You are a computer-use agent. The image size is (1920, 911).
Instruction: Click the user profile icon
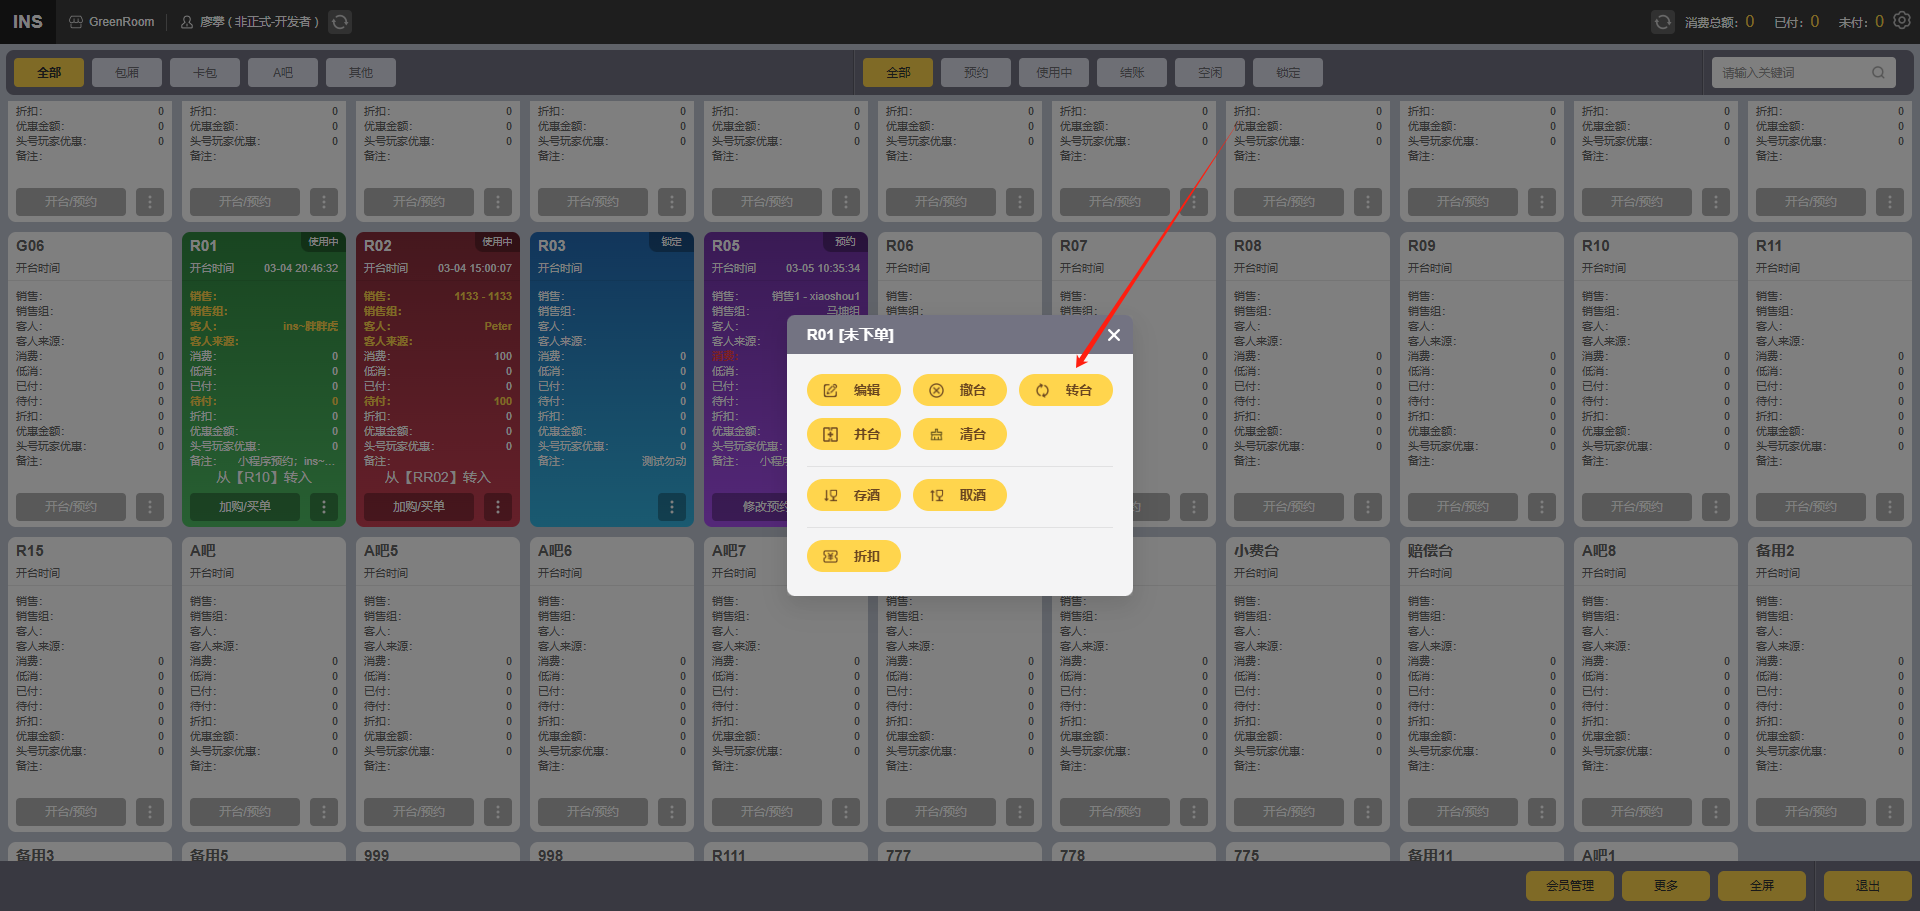click(187, 22)
